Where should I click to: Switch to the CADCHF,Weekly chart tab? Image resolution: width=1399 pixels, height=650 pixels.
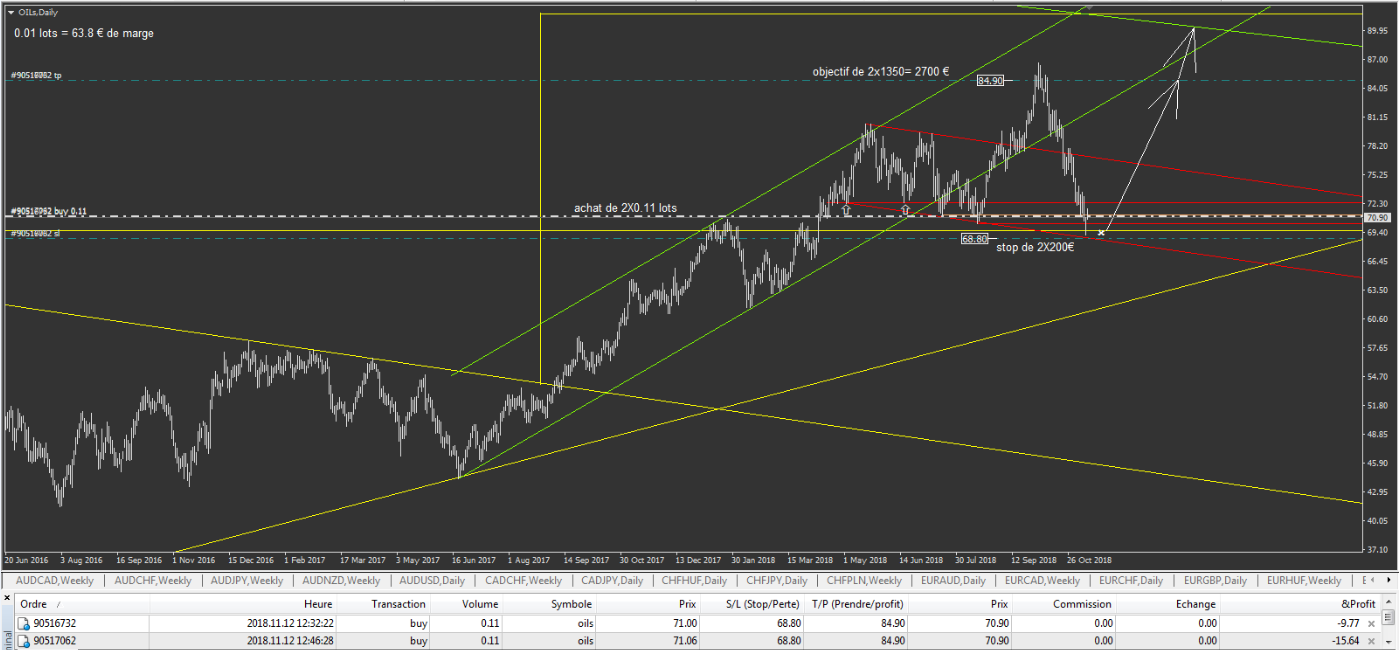[523, 581]
